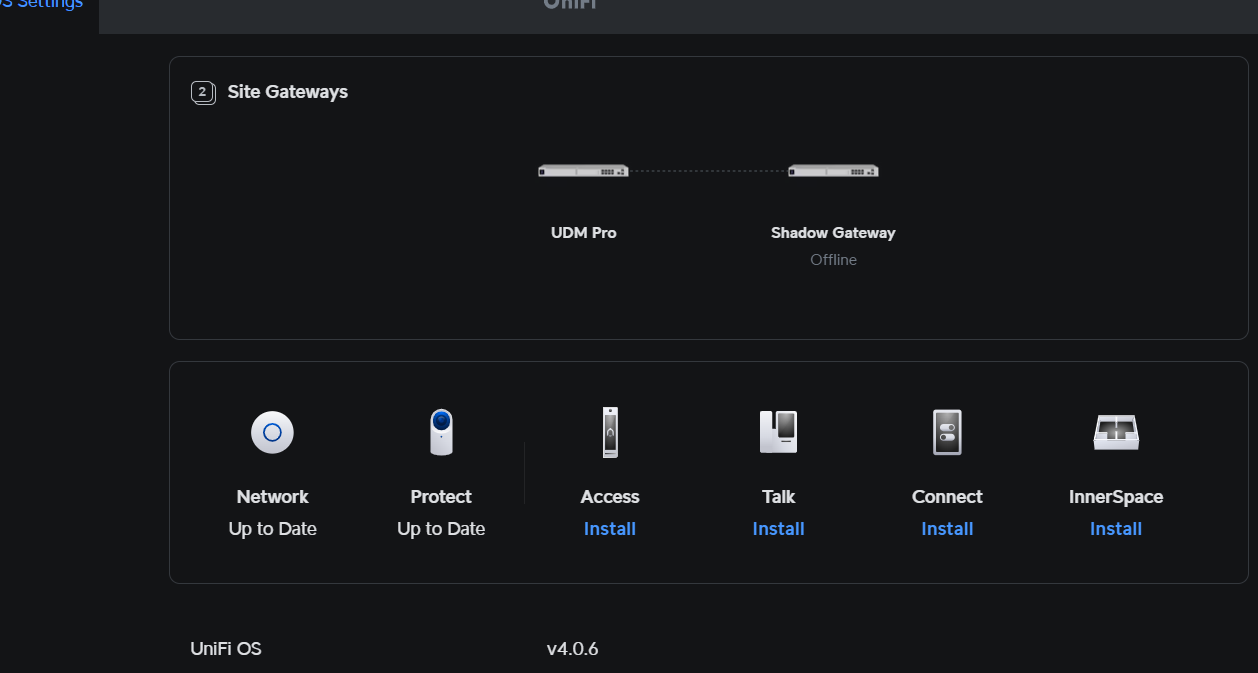Screen dimensions: 1258x673
Task: Install the Connect application
Action: [947, 529]
